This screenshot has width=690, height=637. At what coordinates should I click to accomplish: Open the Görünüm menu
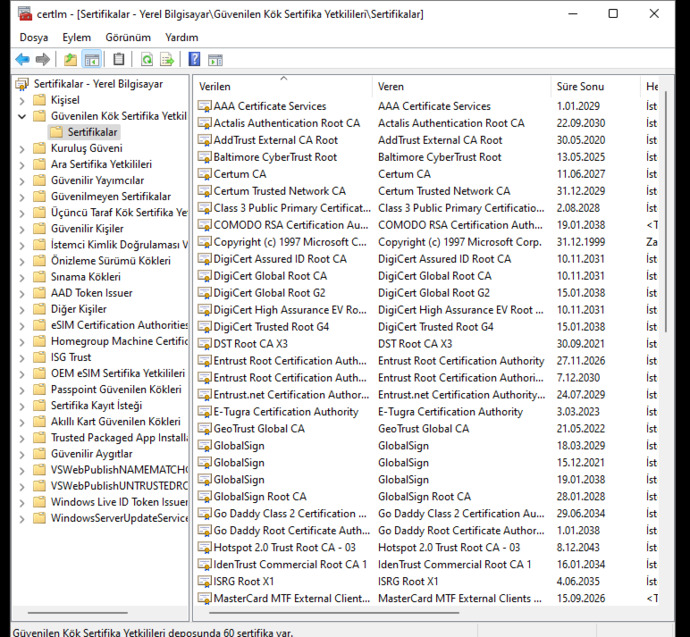128,37
